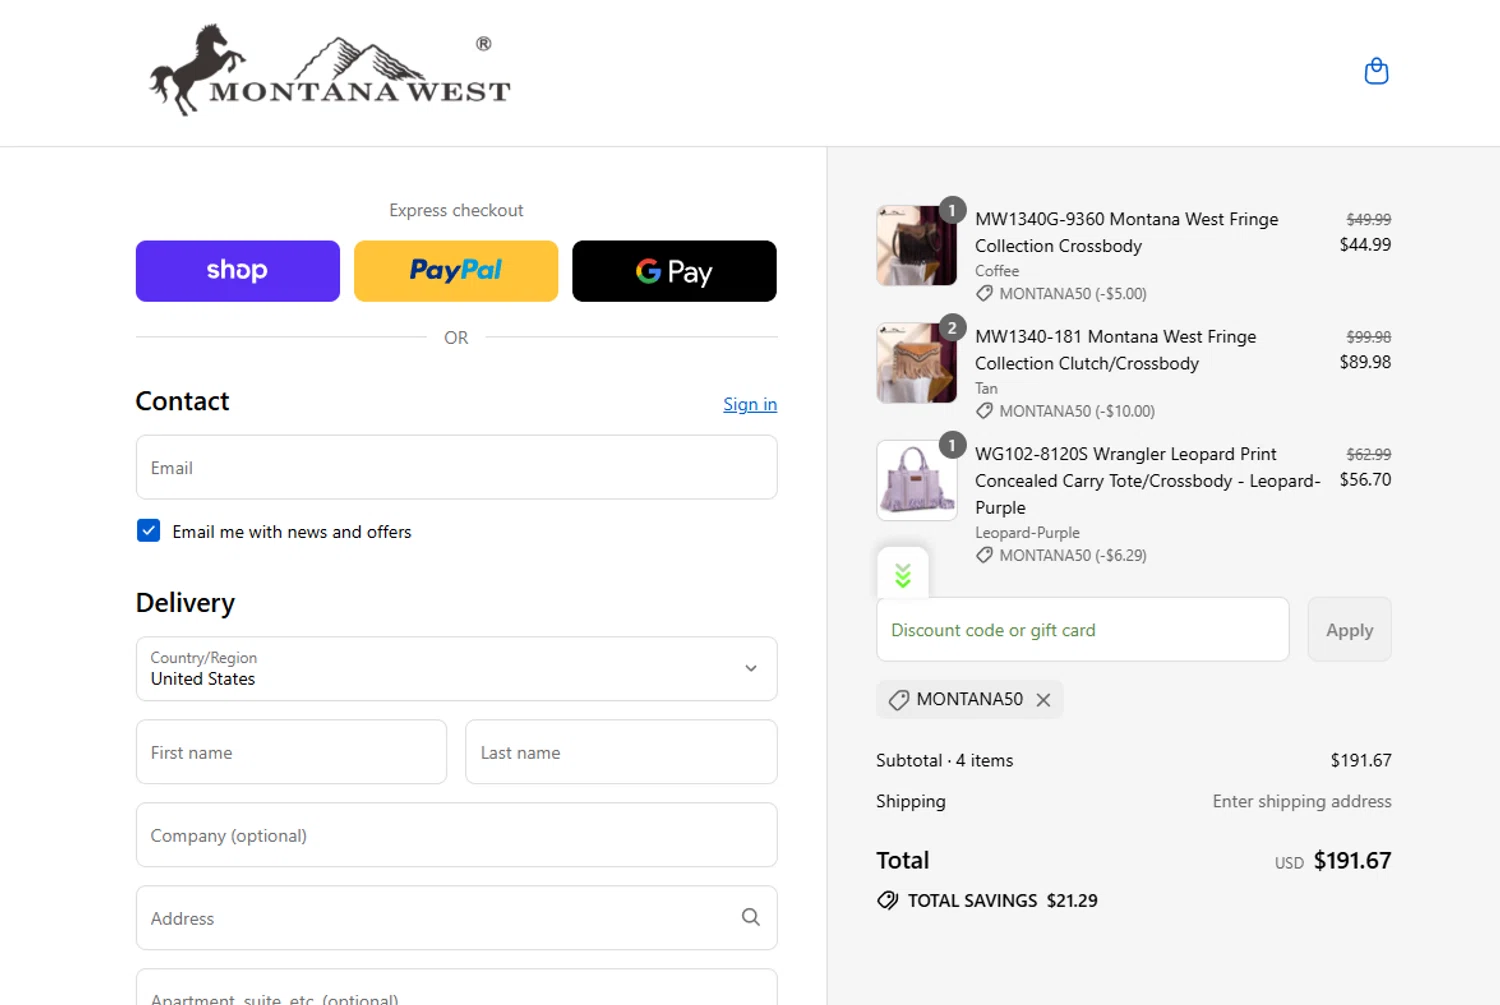This screenshot has height=1005, width=1500.
Task: Click quantity badge on Leopard-Purple tote
Action: point(952,445)
